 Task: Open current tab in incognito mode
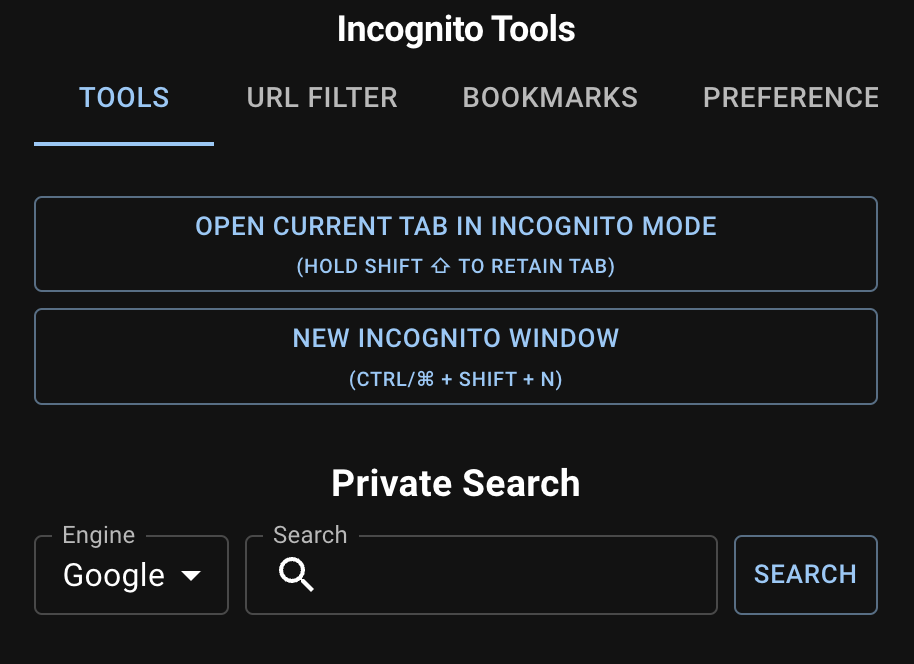click(x=456, y=243)
